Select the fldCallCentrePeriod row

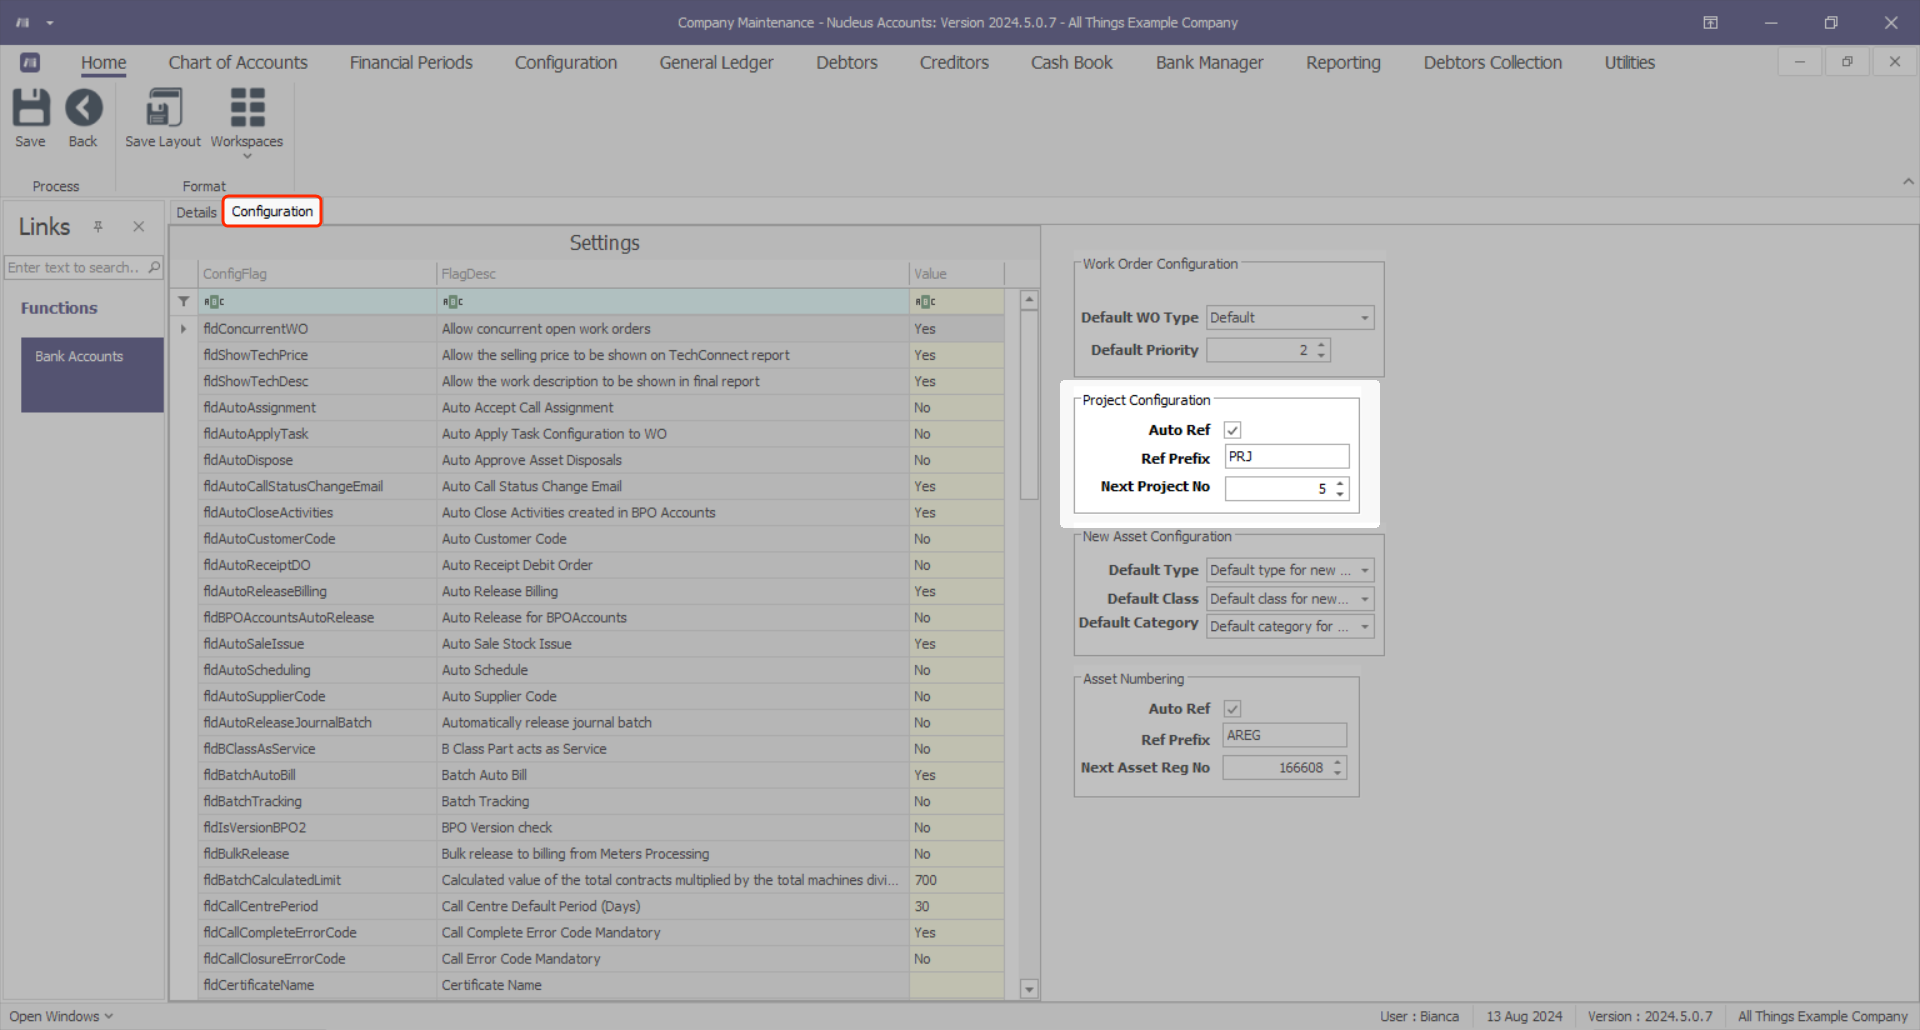click(603, 906)
